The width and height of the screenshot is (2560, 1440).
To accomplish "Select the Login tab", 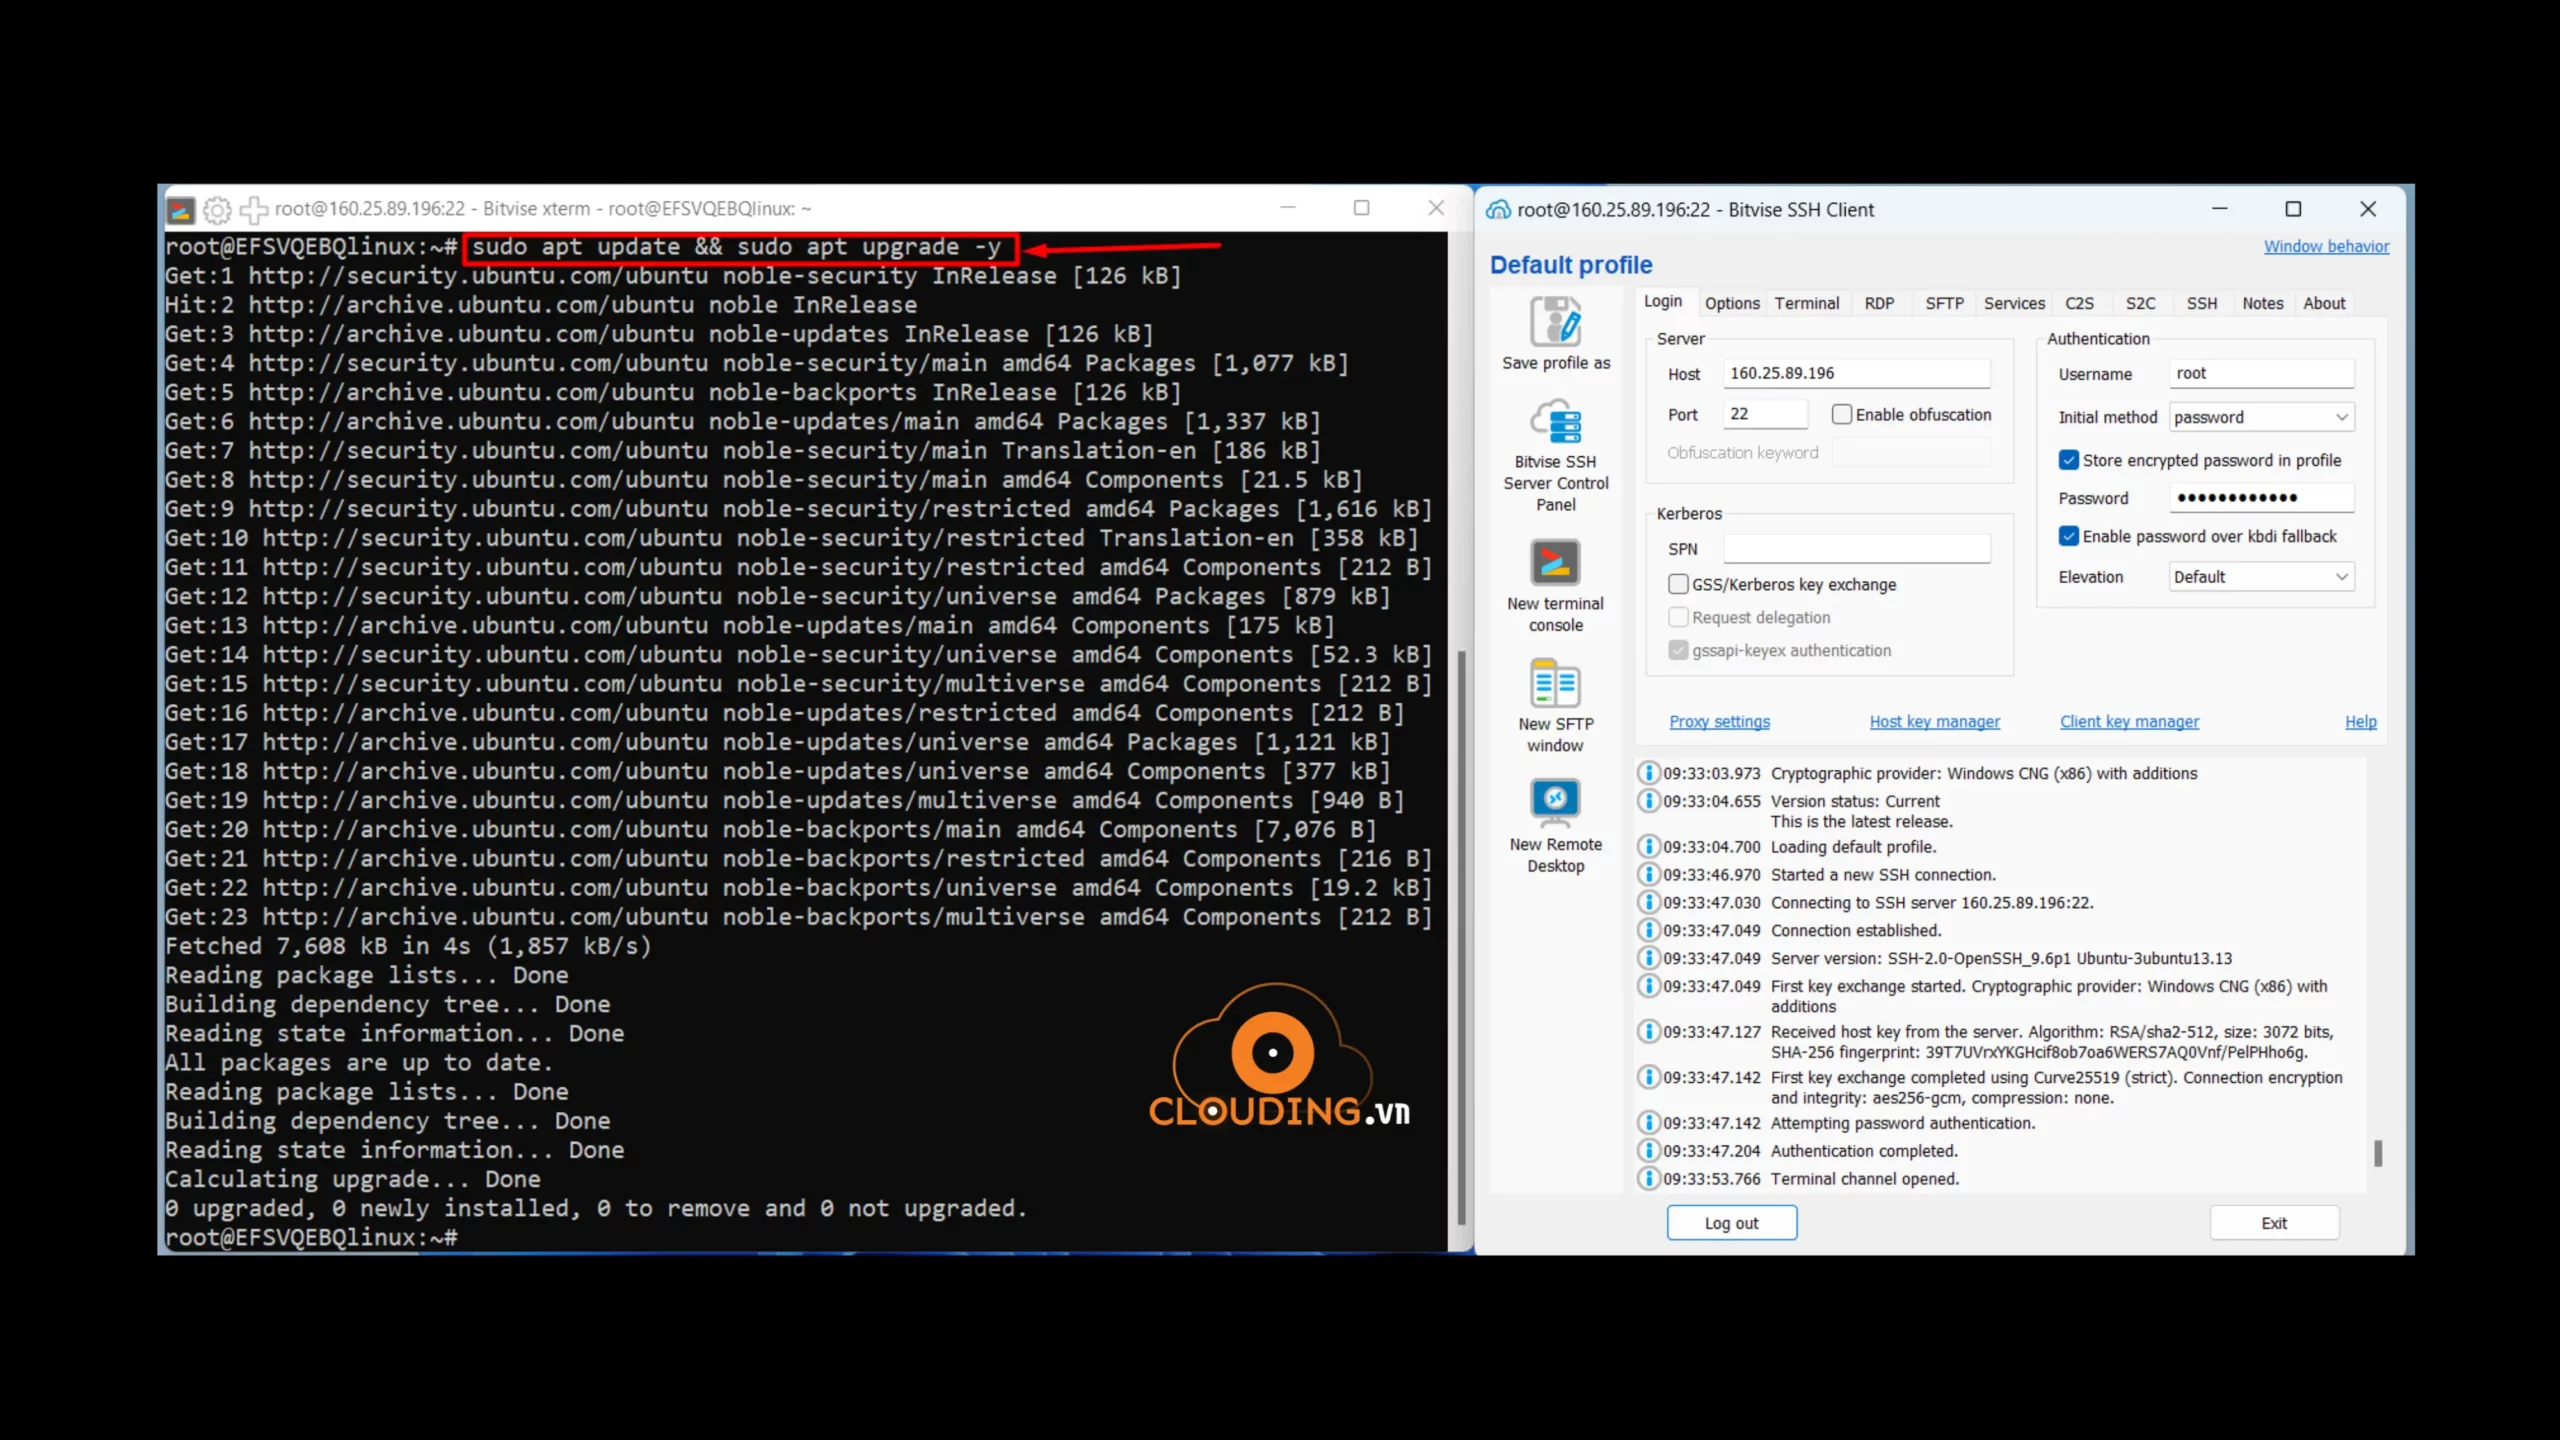I will [x=1663, y=301].
